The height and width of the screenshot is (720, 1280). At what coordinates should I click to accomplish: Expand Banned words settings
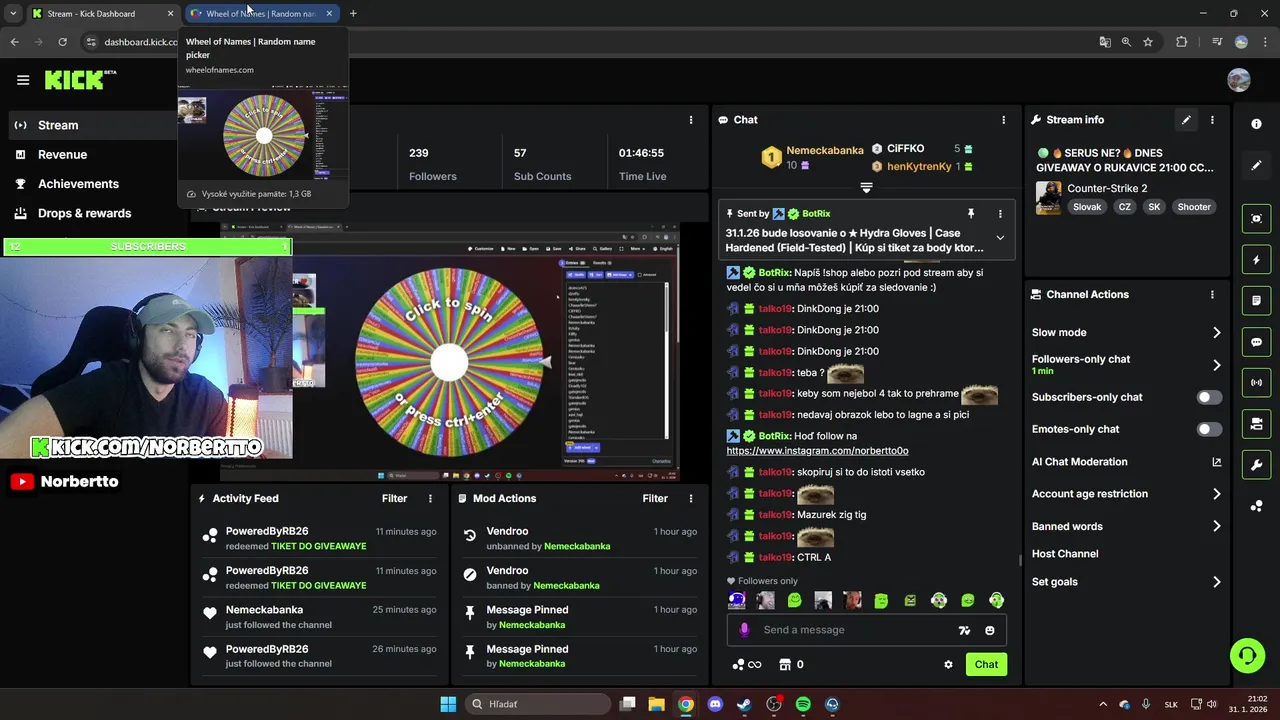click(x=1217, y=526)
